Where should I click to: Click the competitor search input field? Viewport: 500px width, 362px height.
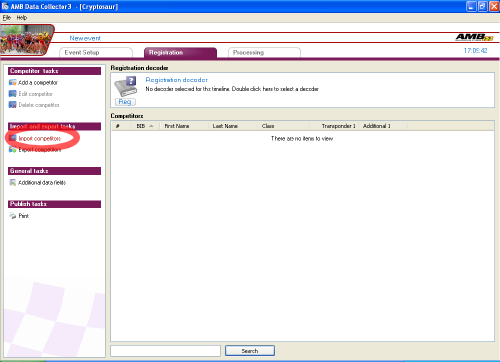coord(166,351)
